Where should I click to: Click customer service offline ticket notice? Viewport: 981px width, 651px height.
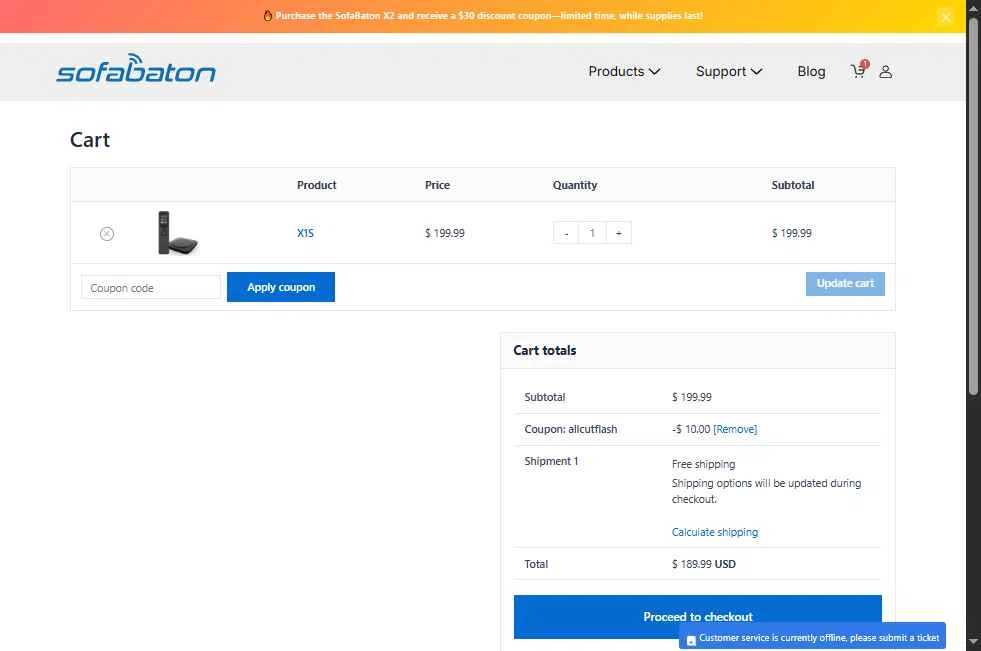[813, 637]
